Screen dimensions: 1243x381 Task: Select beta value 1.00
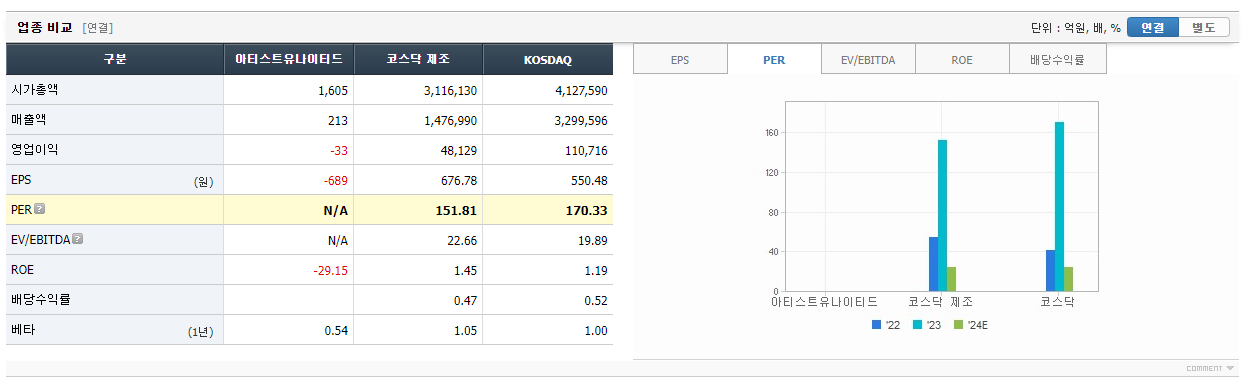(596, 331)
